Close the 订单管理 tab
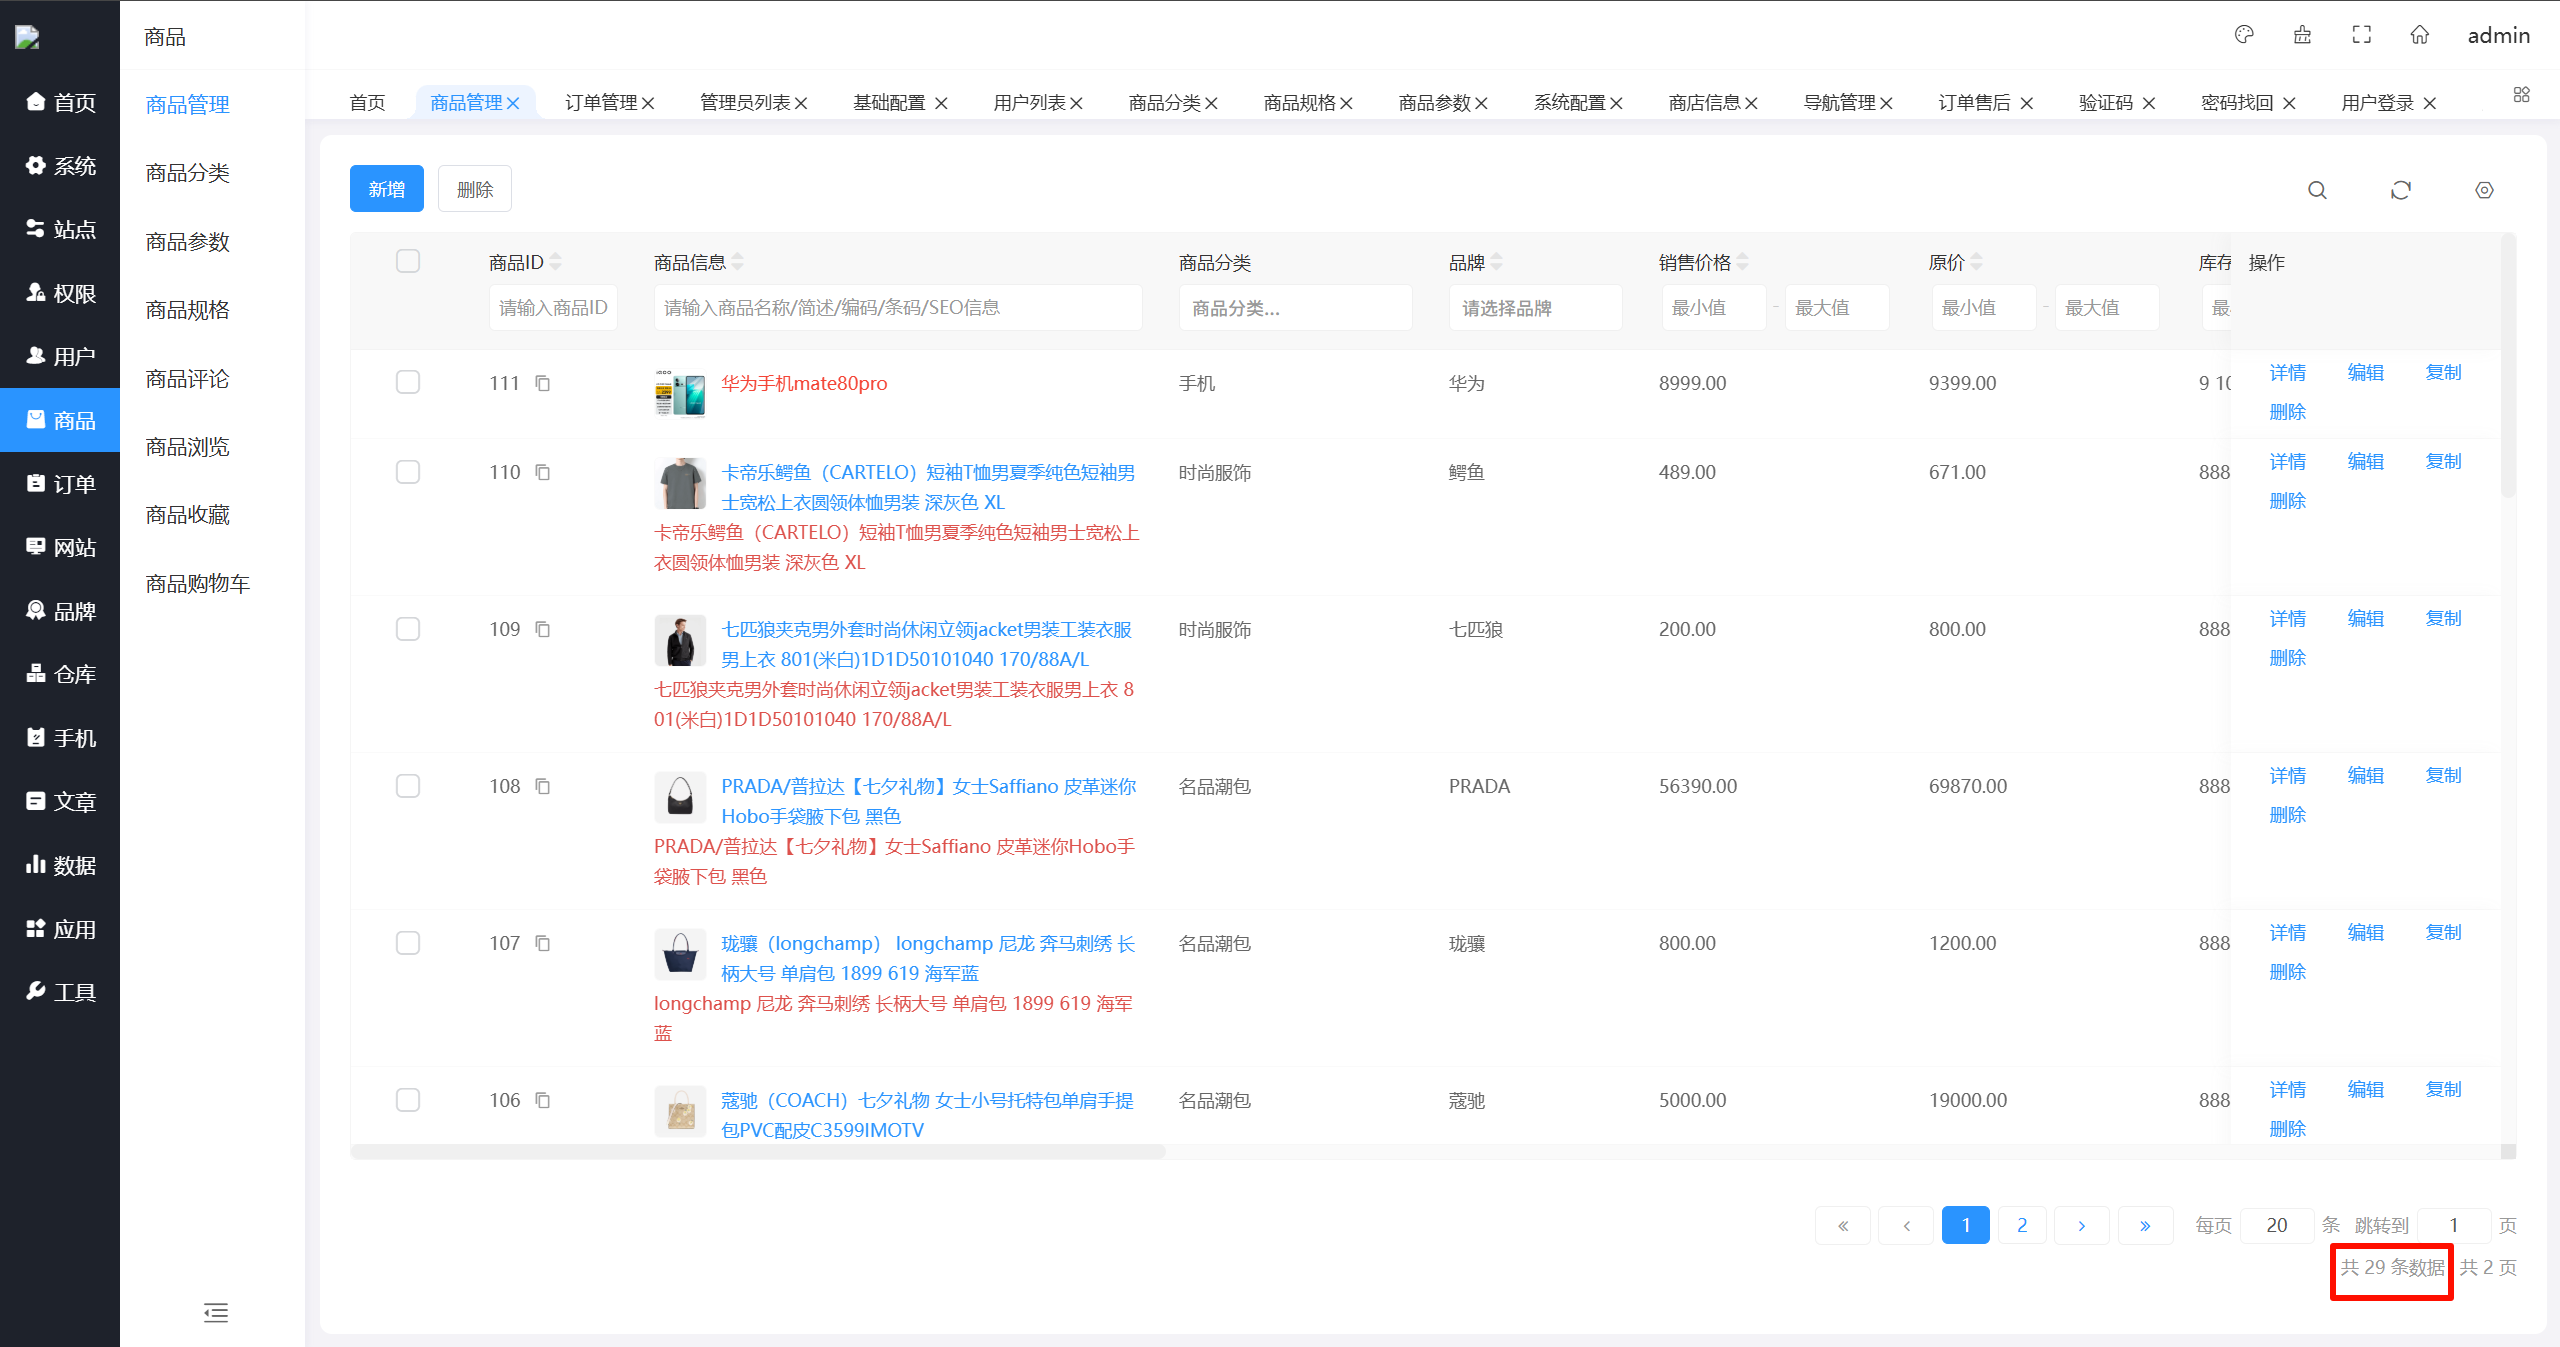Image resolution: width=2560 pixels, height=1347 pixels. tap(648, 103)
